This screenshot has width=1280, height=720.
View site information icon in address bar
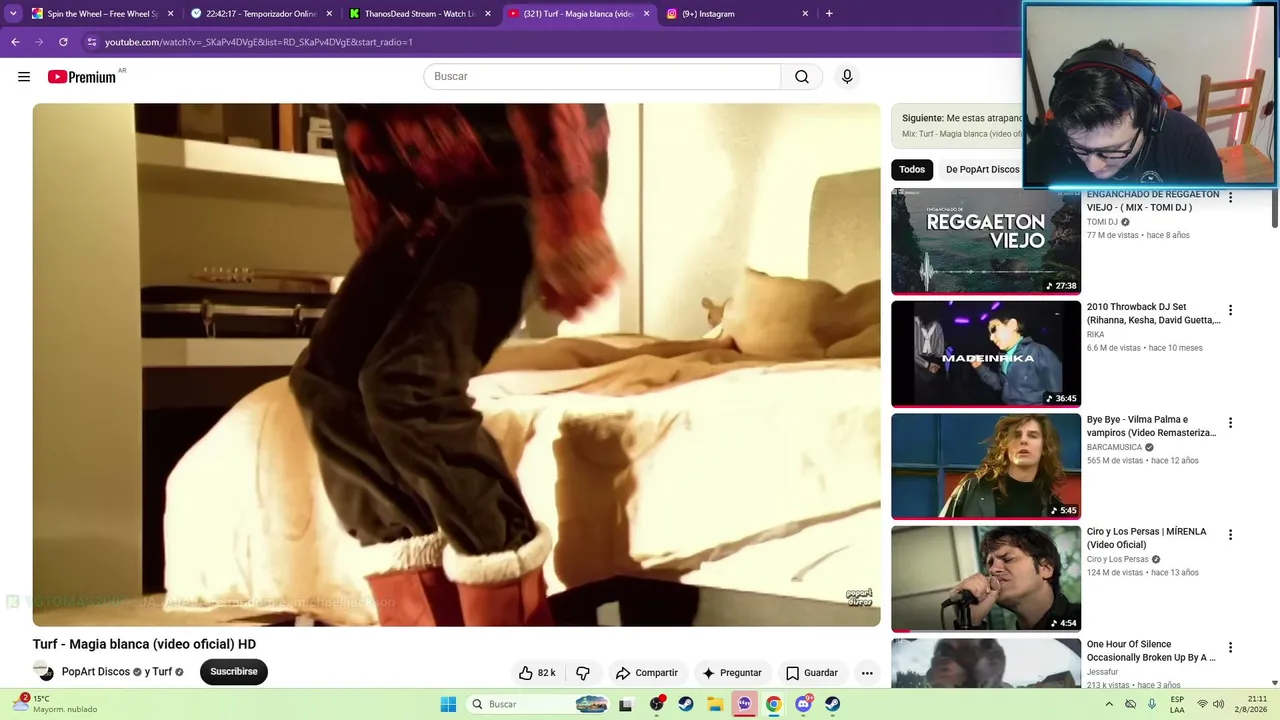92,42
